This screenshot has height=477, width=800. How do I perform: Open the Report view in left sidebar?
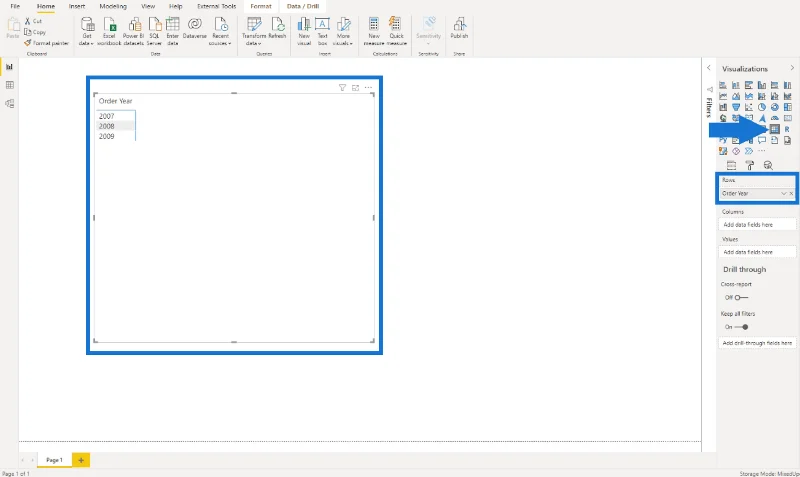9,67
